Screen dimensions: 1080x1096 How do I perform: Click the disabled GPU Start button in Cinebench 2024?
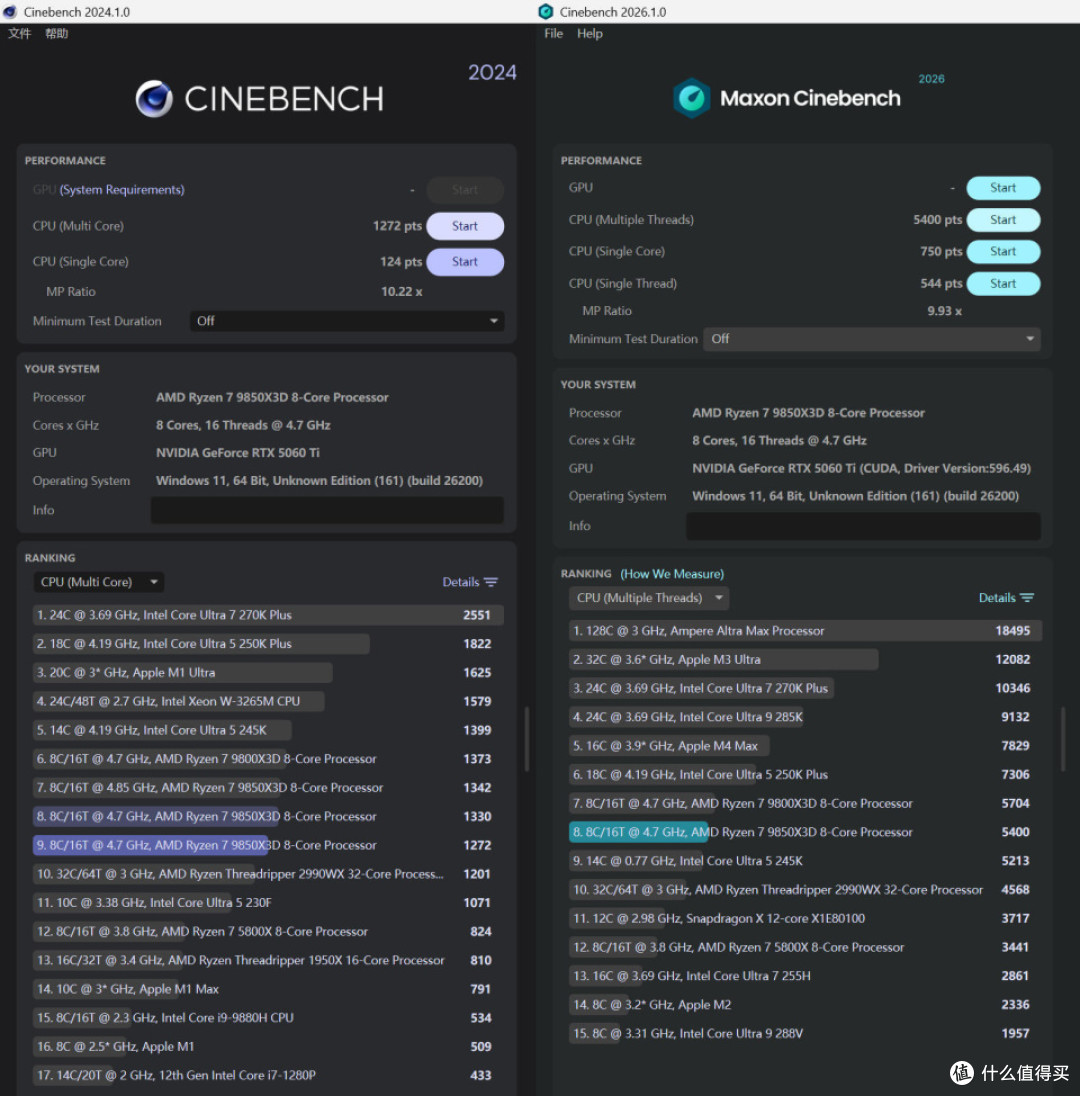pos(465,189)
